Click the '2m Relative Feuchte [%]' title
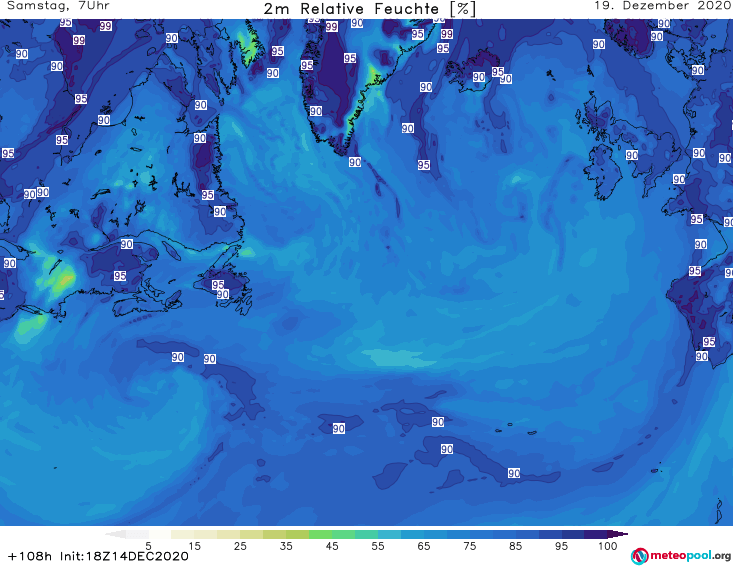The width and height of the screenshot is (733, 566). (x=370, y=9)
